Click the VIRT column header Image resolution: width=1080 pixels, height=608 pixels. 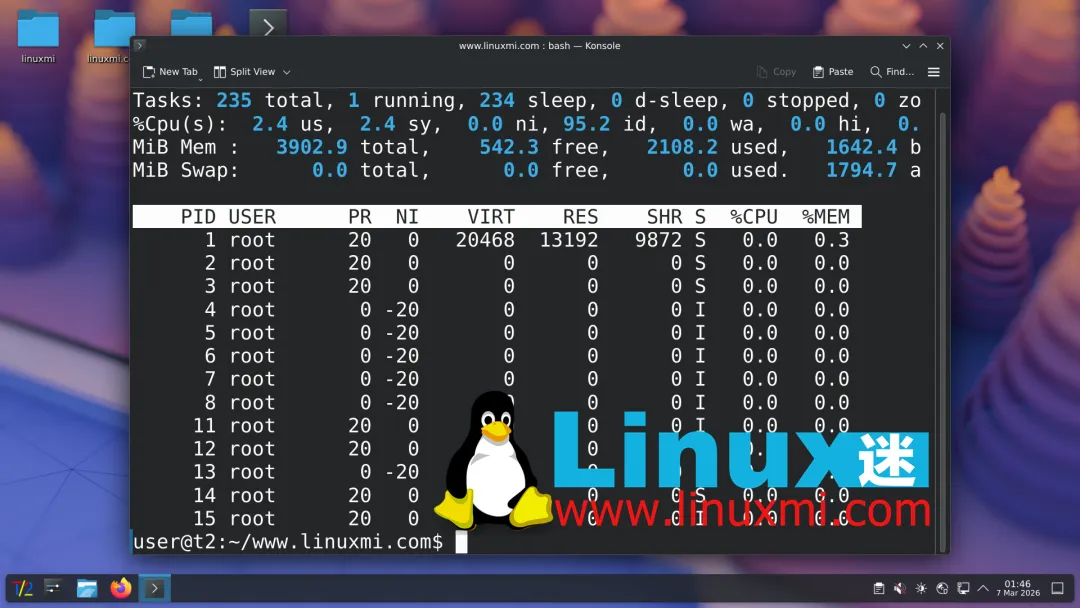coord(490,217)
